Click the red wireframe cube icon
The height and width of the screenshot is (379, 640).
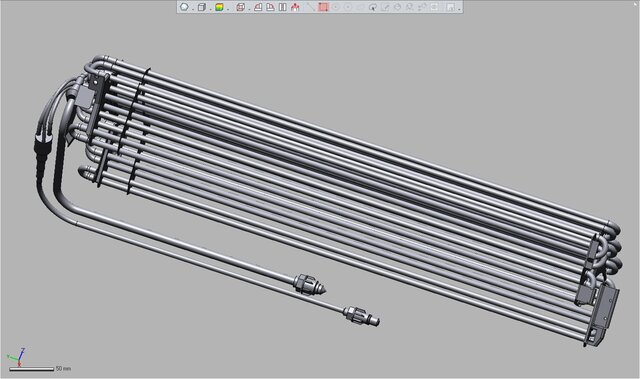240,7
